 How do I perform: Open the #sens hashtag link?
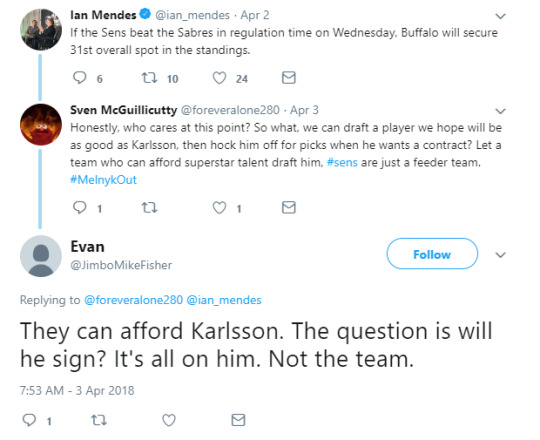pyautogui.click(x=342, y=162)
